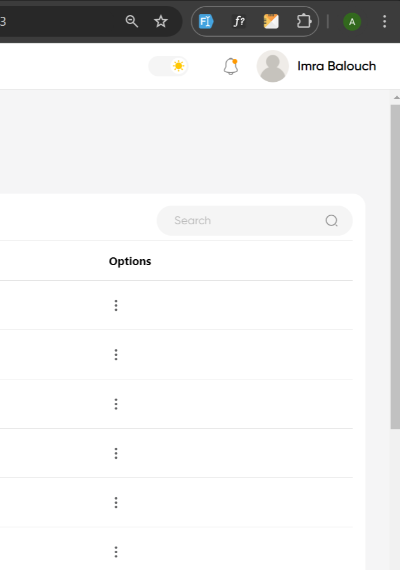The image size is (400, 570).
Task: Open the Imra Balouch account menu
Action: click(336, 66)
